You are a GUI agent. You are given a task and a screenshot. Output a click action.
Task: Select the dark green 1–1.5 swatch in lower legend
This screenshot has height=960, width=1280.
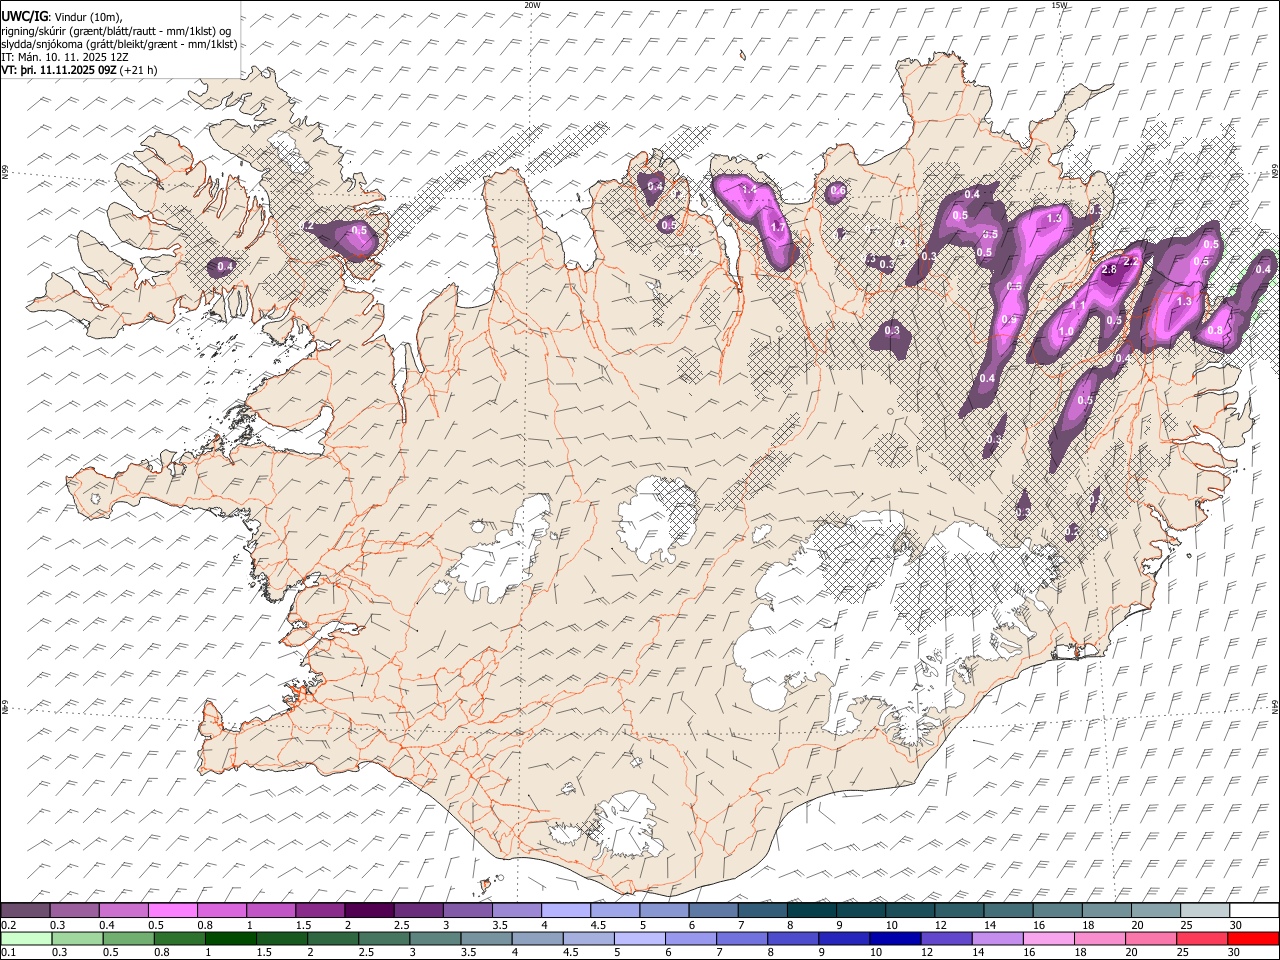[x=231, y=938]
